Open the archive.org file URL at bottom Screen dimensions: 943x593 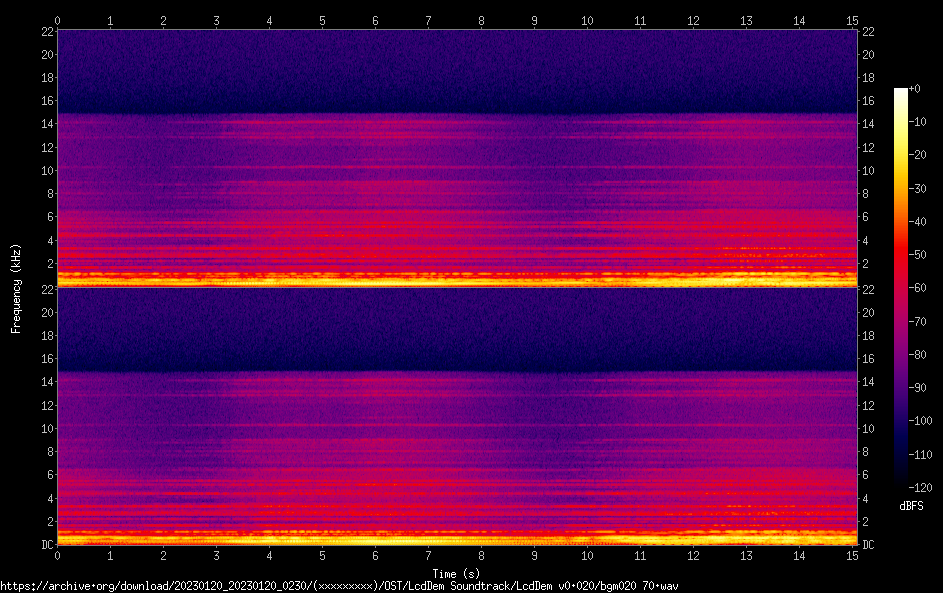340,585
